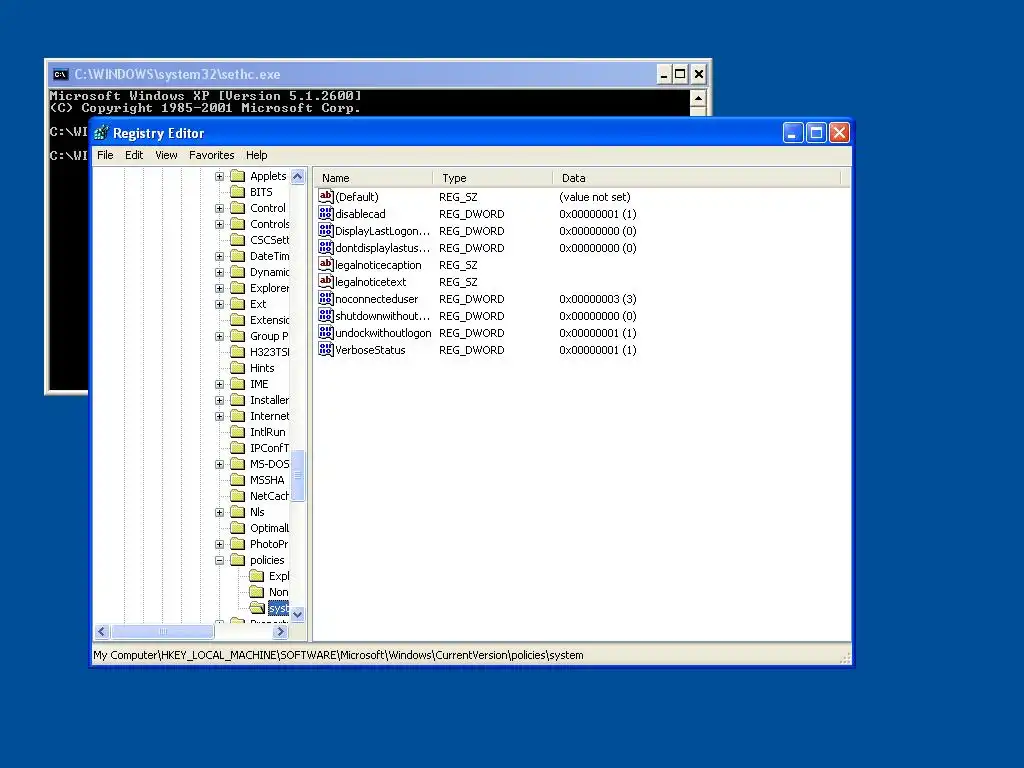
Task: Open the View menu
Action: pyautogui.click(x=166, y=155)
